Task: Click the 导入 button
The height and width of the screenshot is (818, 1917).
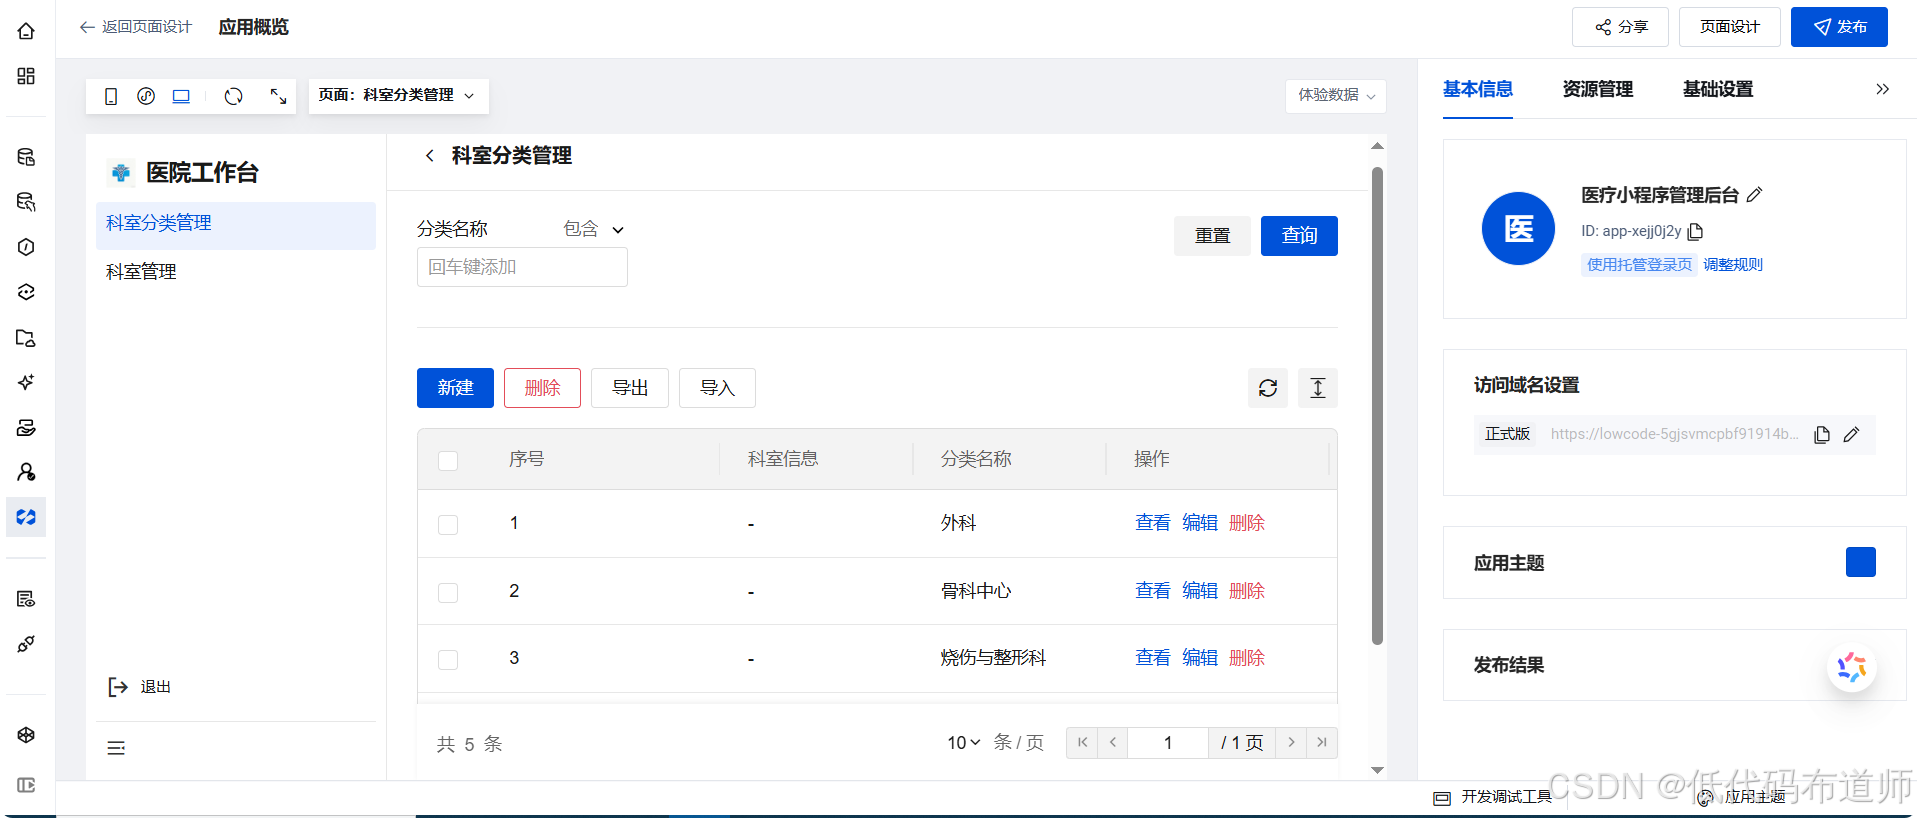Action: (x=717, y=388)
